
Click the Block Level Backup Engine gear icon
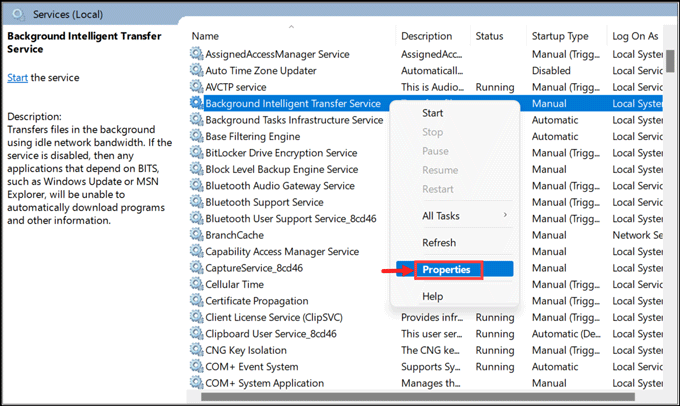click(x=196, y=169)
